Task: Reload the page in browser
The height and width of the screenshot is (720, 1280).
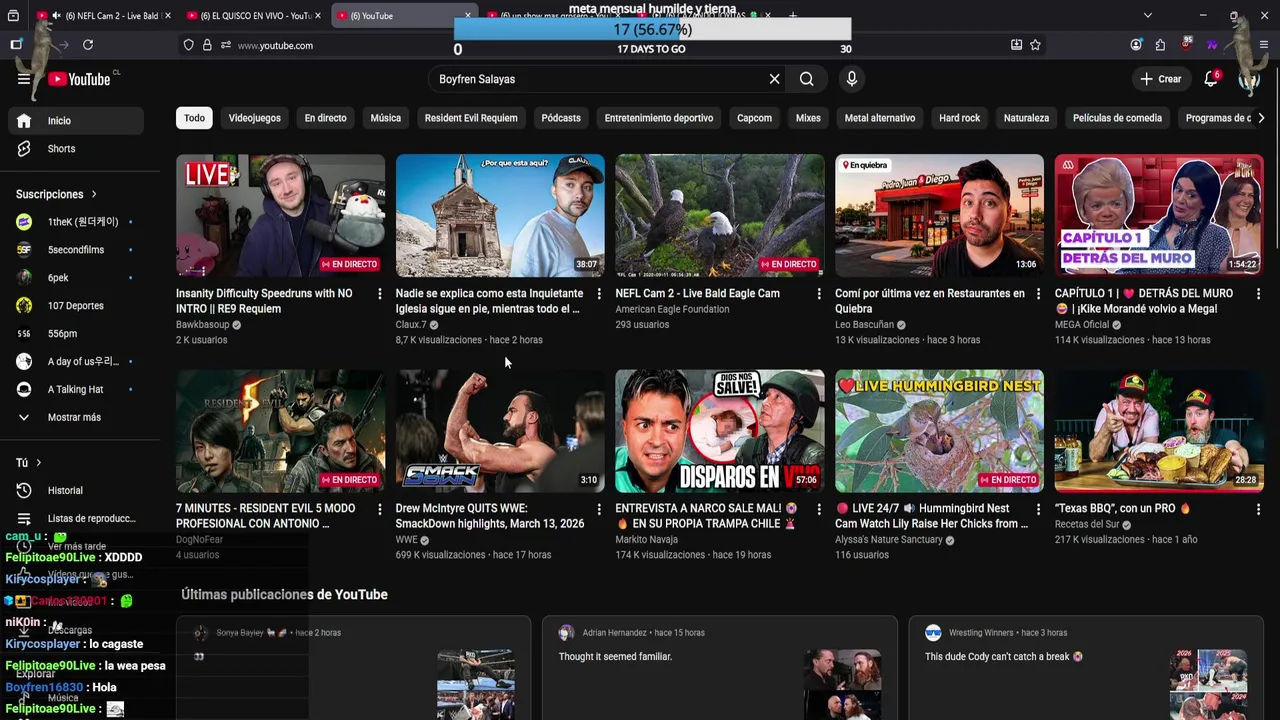Action: pyautogui.click(x=88, y=45)
